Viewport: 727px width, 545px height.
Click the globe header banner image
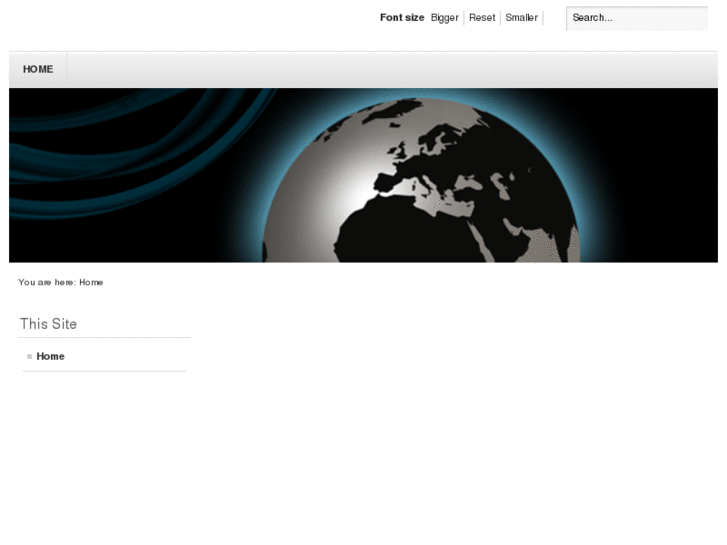pos(364,175)
